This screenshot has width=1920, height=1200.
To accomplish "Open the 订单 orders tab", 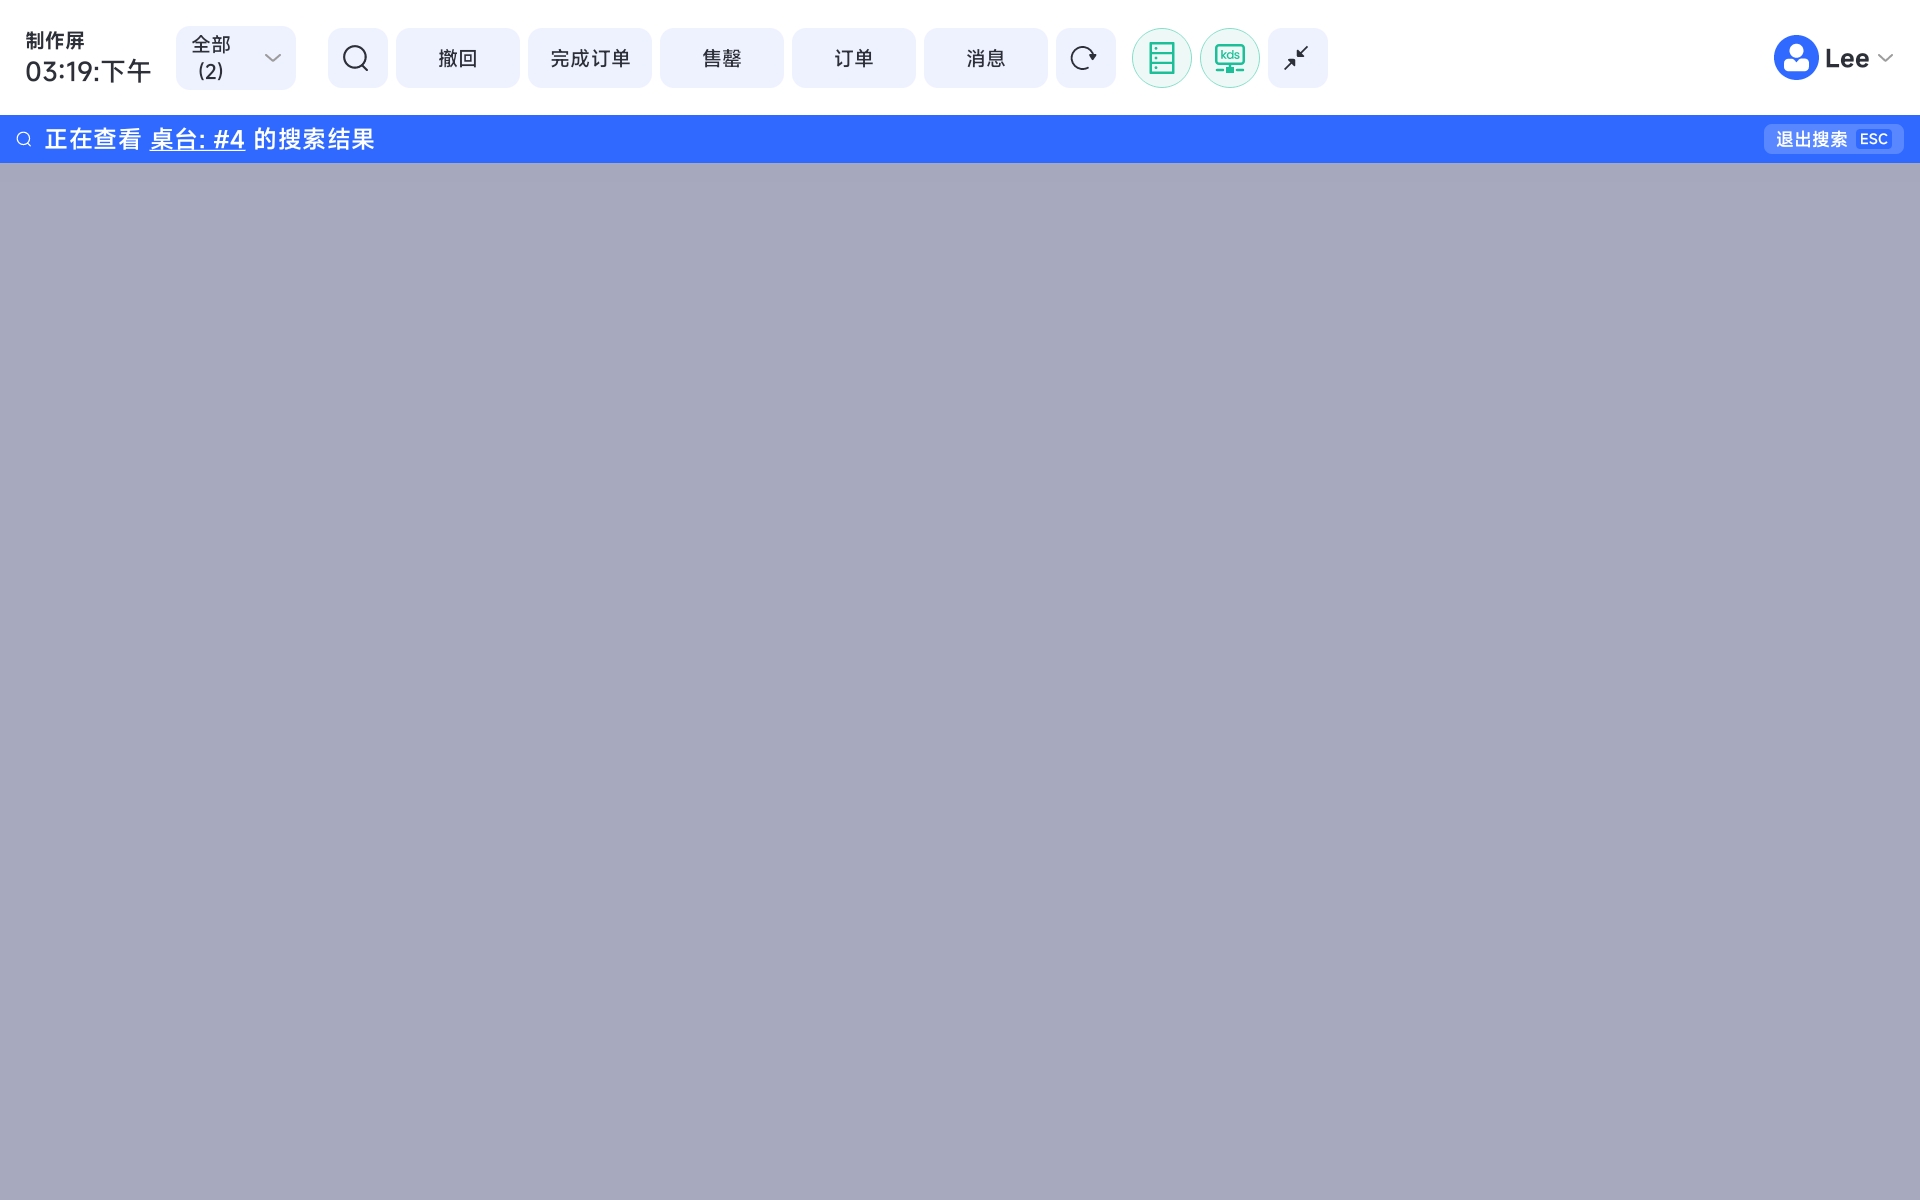I will click(x=853, y=58).
